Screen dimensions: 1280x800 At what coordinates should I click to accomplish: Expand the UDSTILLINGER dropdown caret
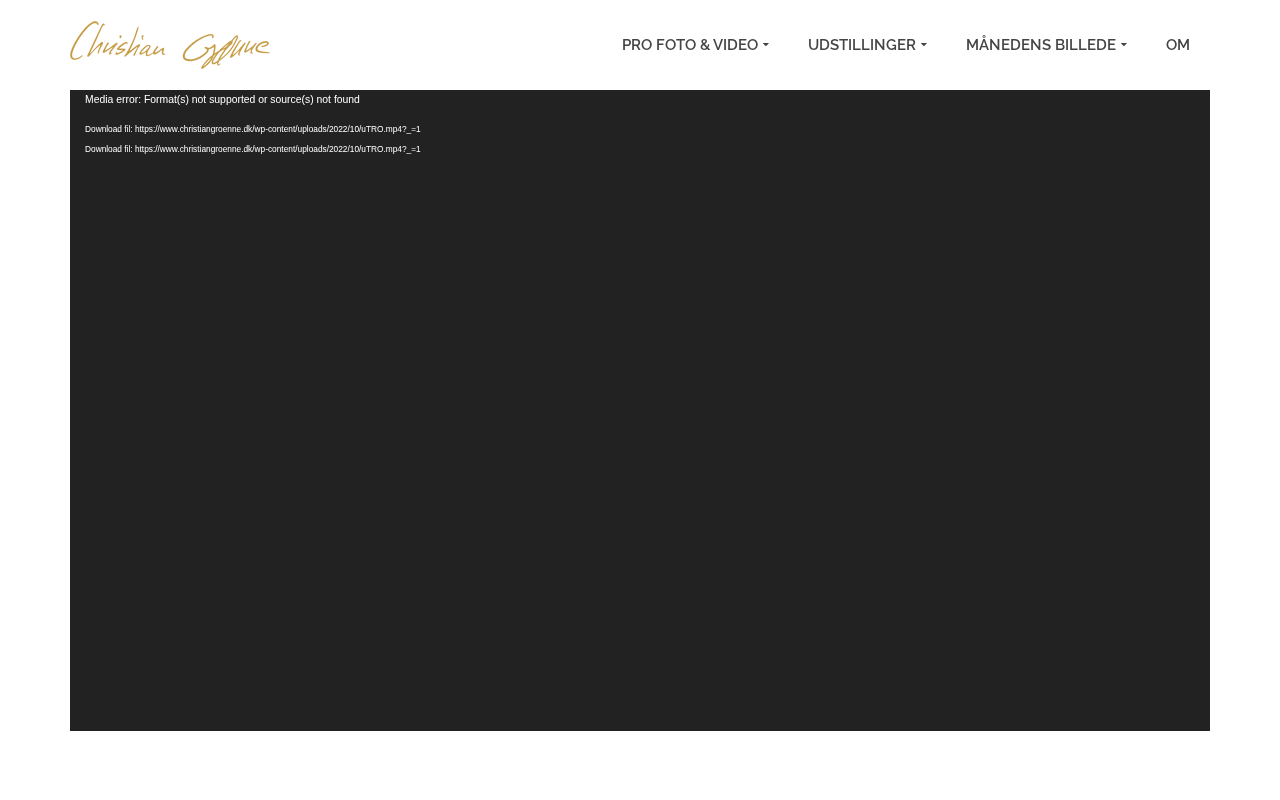pos(924,45)
